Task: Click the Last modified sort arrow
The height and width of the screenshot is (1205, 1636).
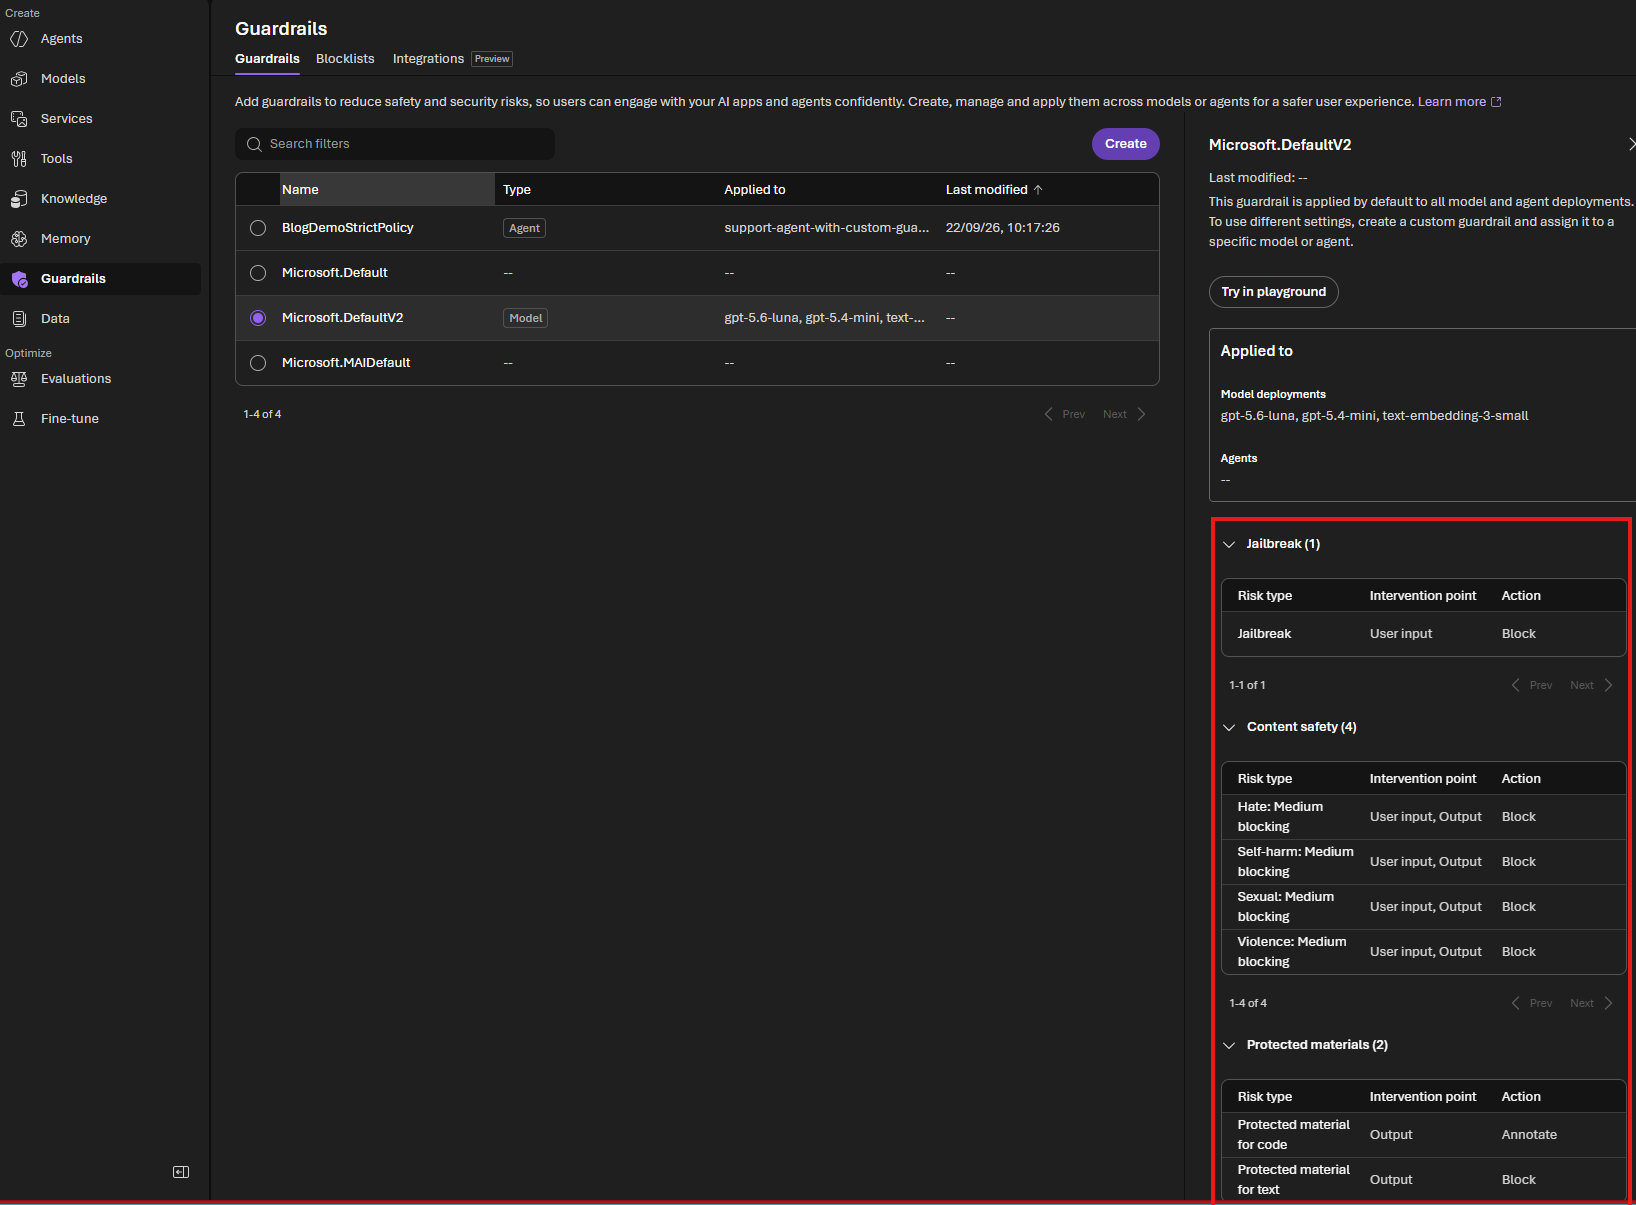Action: point(1038,190)
